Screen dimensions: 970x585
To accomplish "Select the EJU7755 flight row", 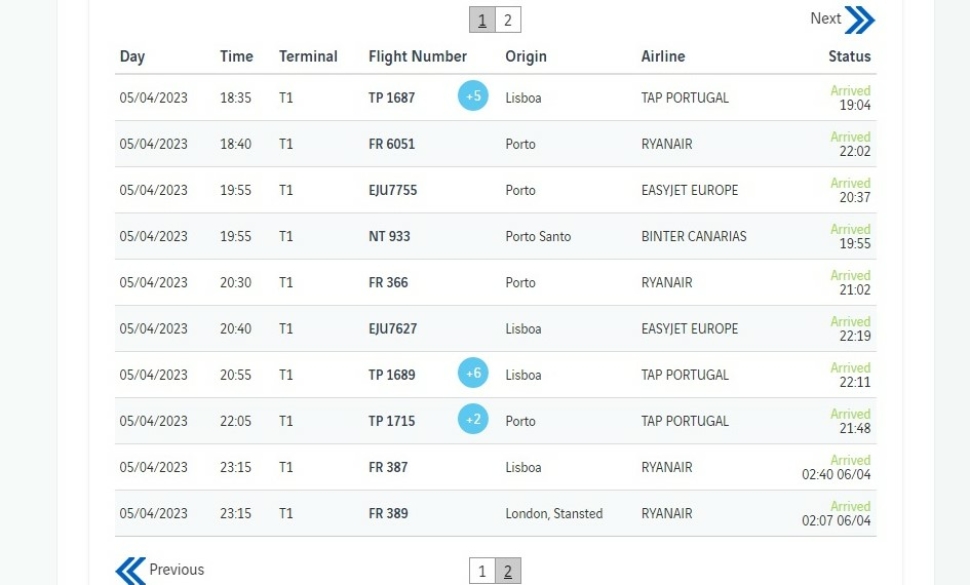I will click(496, 190).
